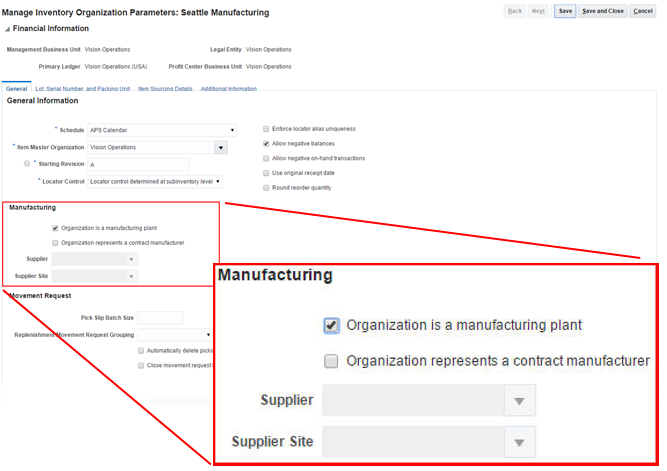
Task: Click the Save button
Action: [565, 11]
